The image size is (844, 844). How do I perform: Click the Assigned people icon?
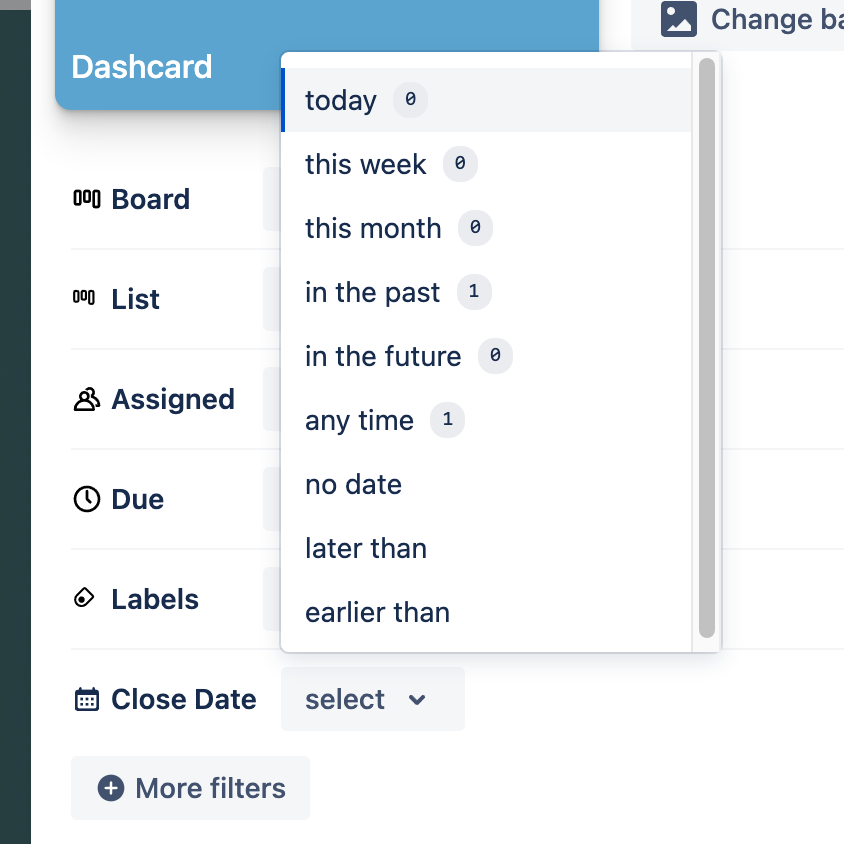pos(87,399)
